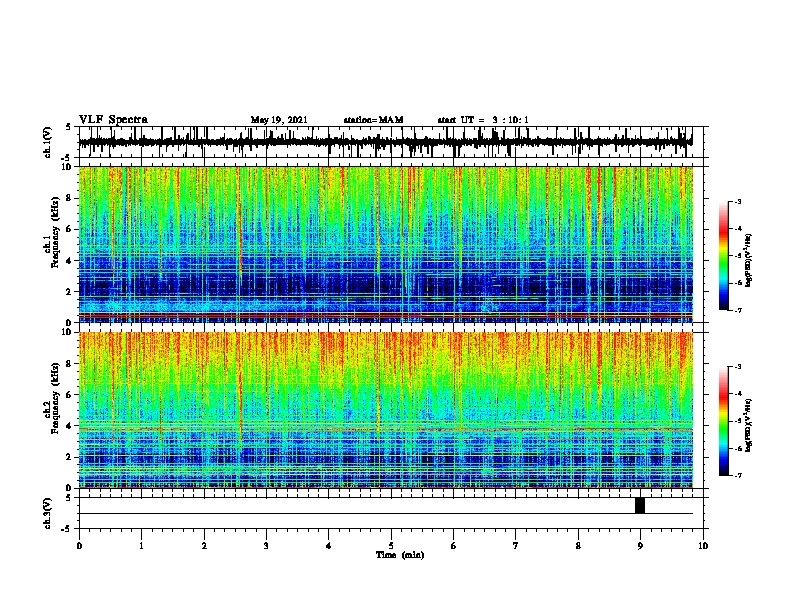
Task: Click time-axis tick label "4" at bottom
Action: pyautogui.click(x=329, y=546)
